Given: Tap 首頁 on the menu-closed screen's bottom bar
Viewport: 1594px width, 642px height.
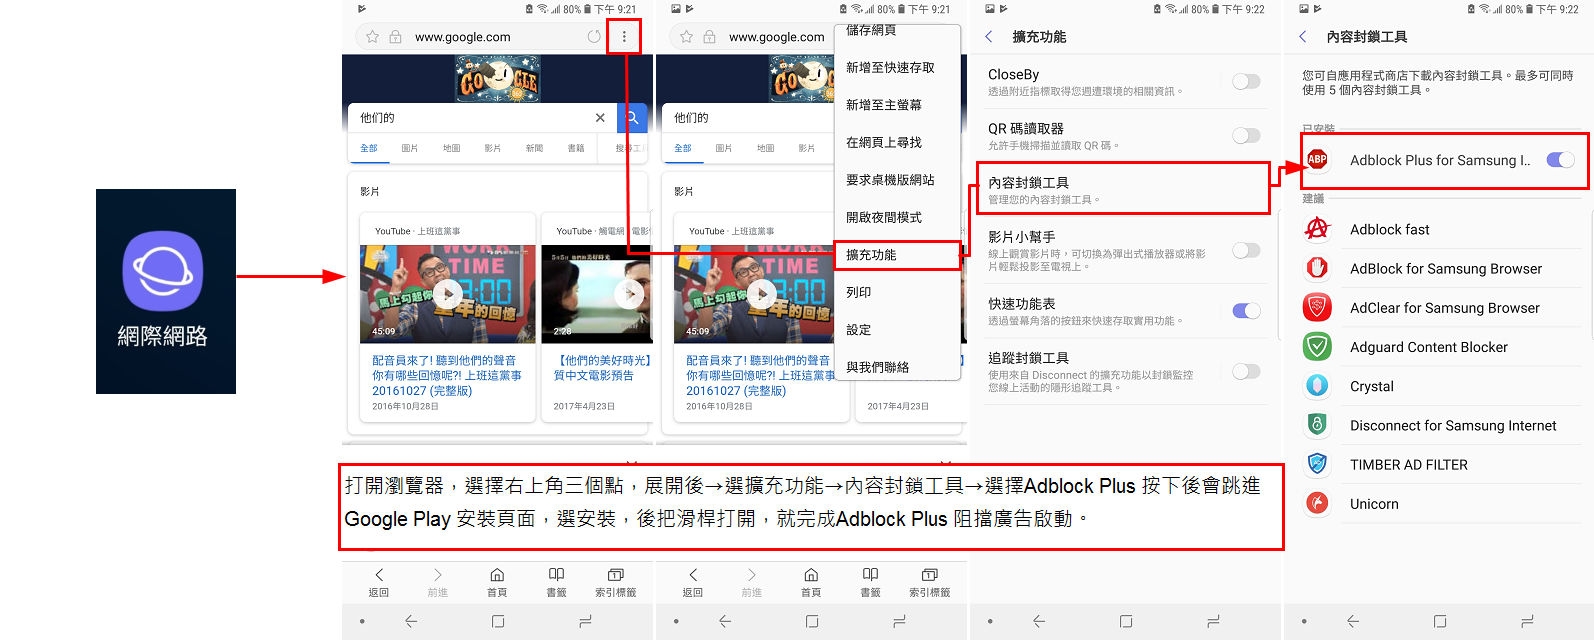Looking at the screenshot, I should 497,582.
